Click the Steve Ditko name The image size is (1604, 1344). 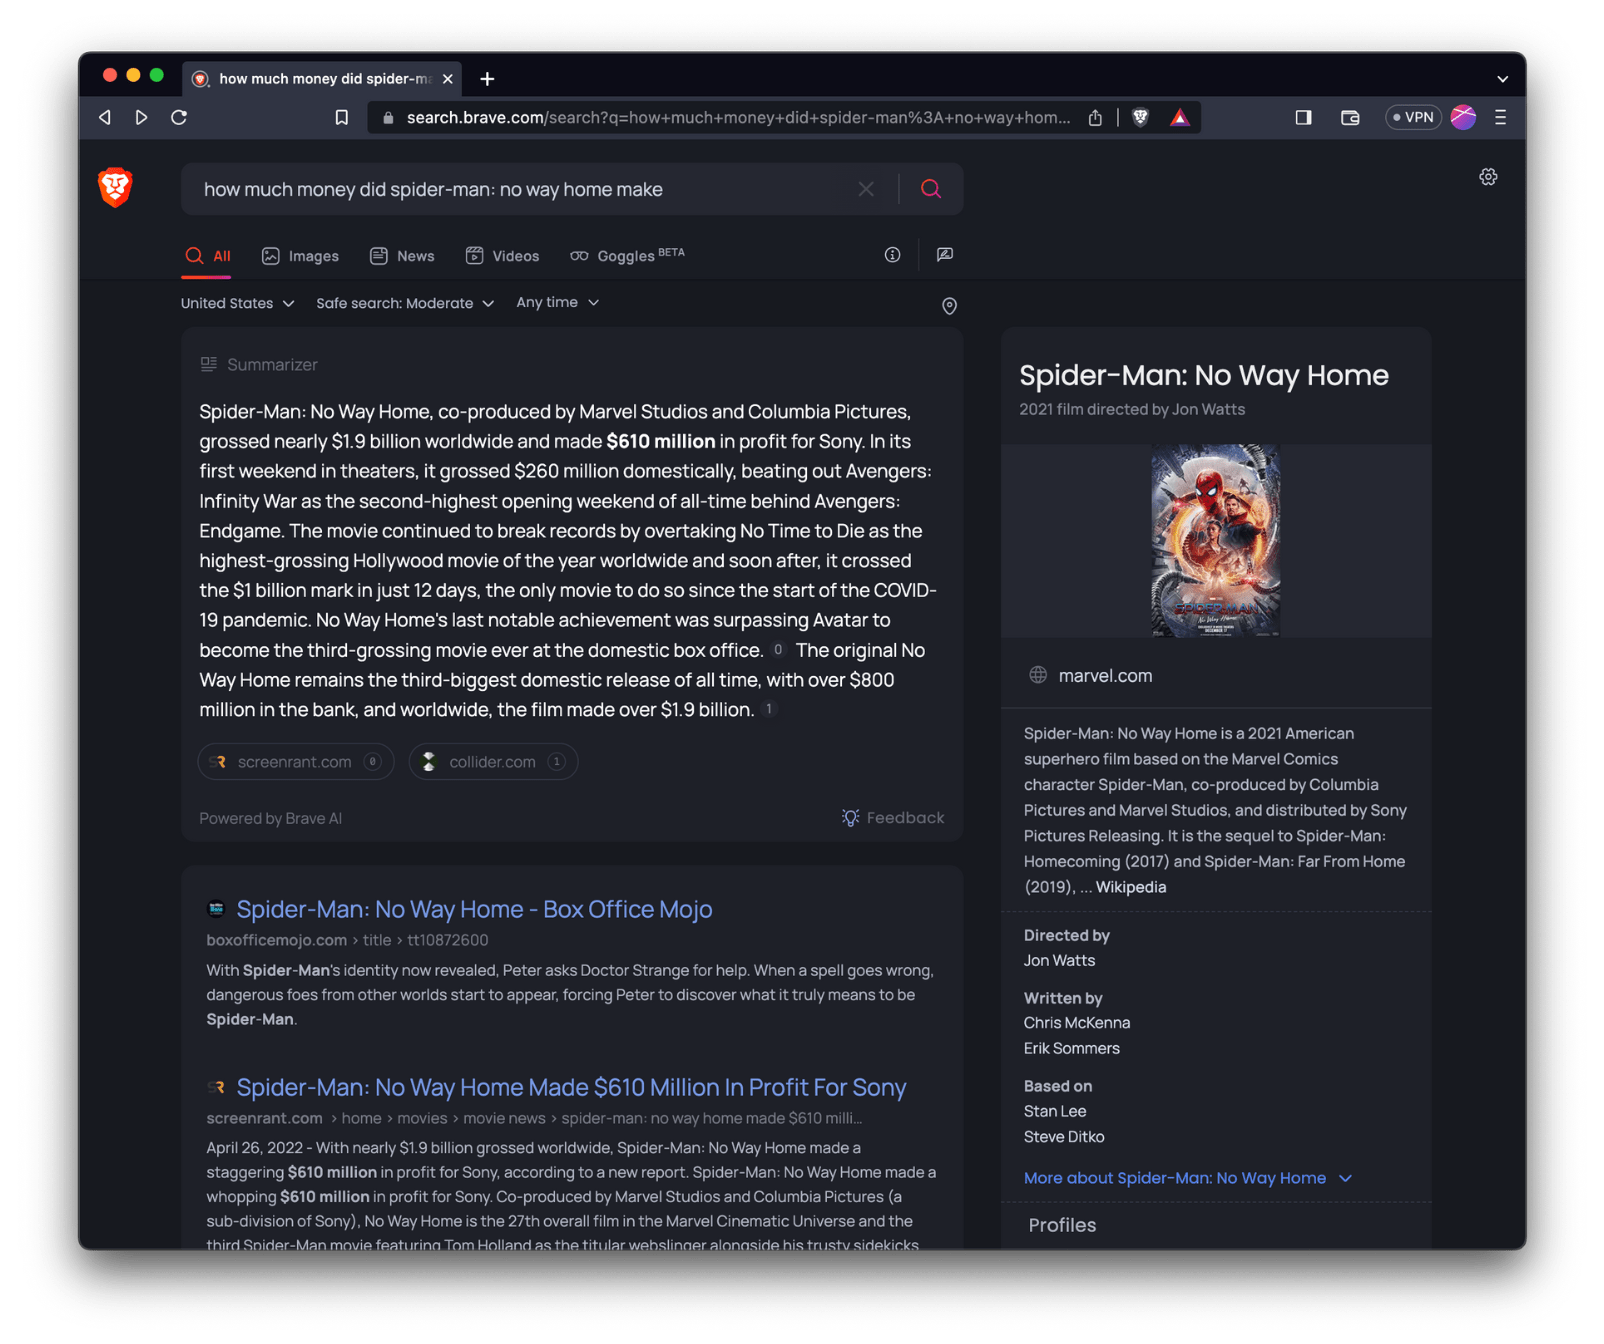(x=1064, y=1137)
